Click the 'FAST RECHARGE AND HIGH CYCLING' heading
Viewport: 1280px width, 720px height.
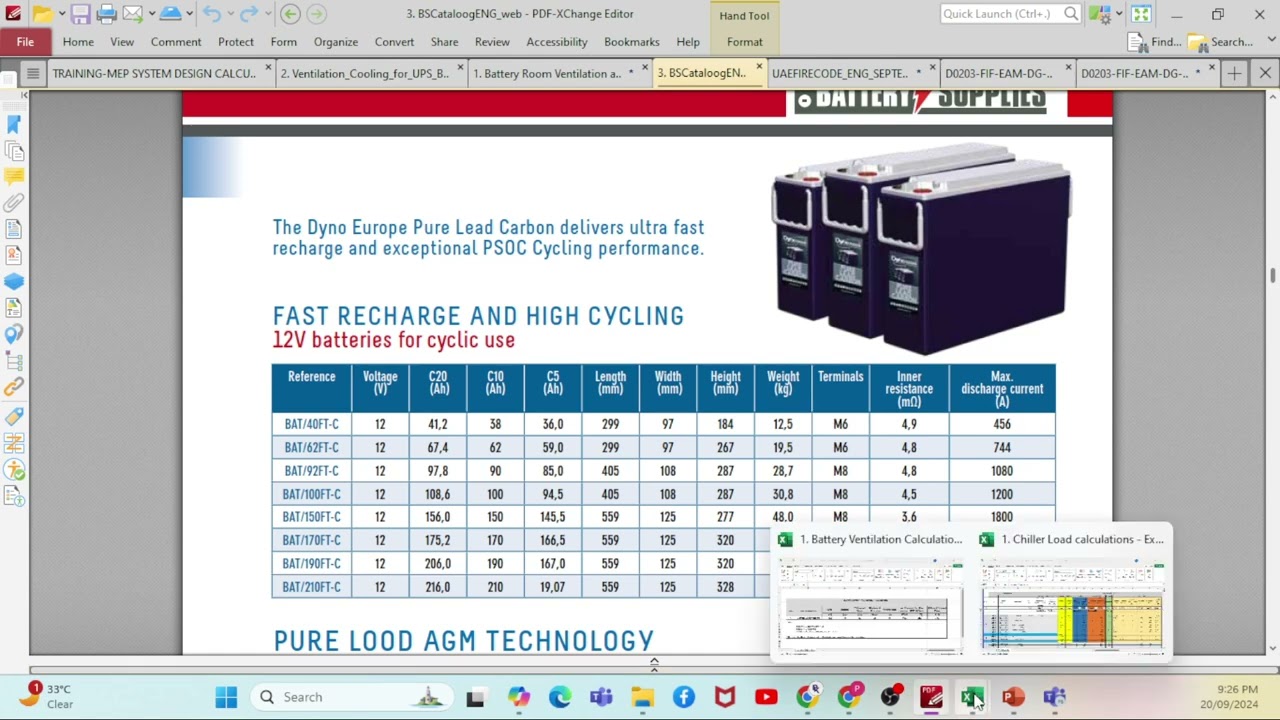[x=479, y=316]
